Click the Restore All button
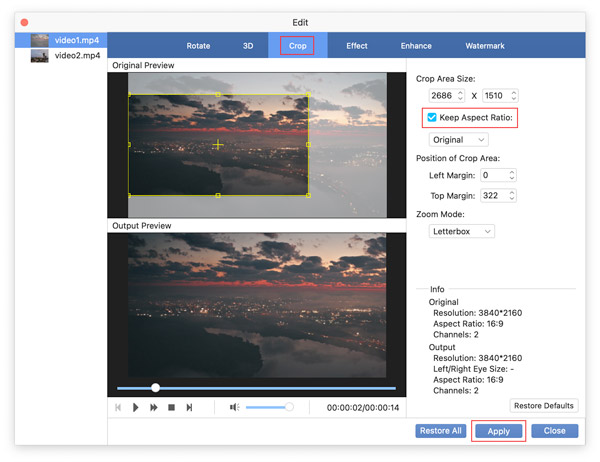The width and height of the screenshot is (600, 462). tap(440, 431)
